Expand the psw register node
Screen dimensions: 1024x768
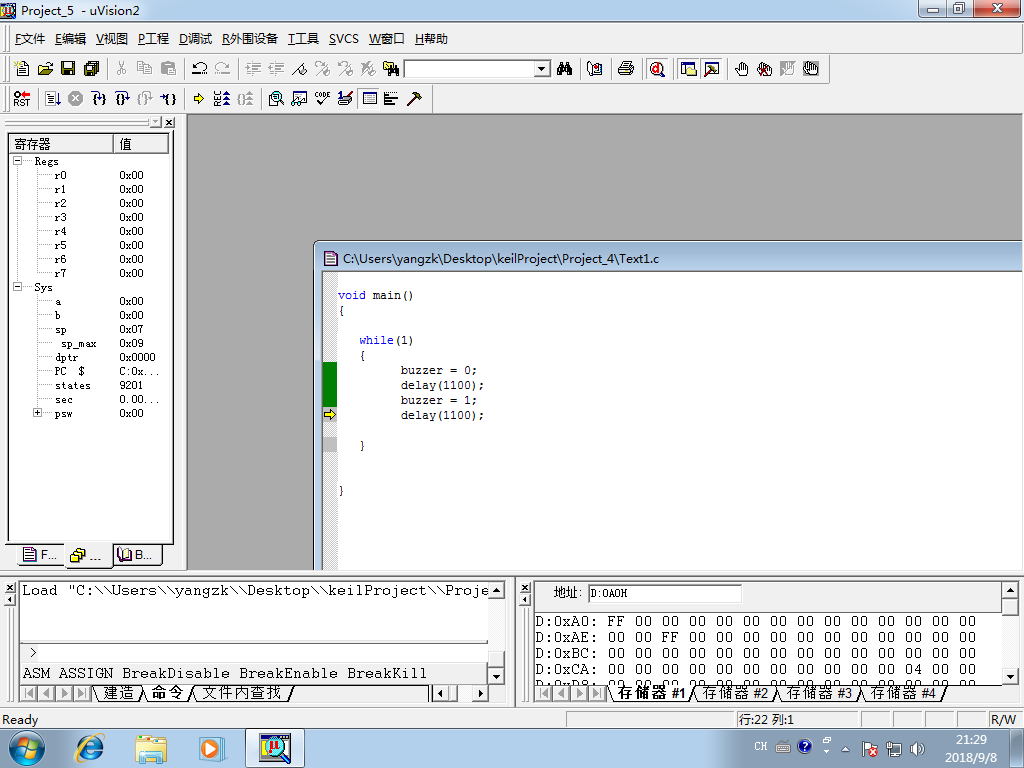37,413
